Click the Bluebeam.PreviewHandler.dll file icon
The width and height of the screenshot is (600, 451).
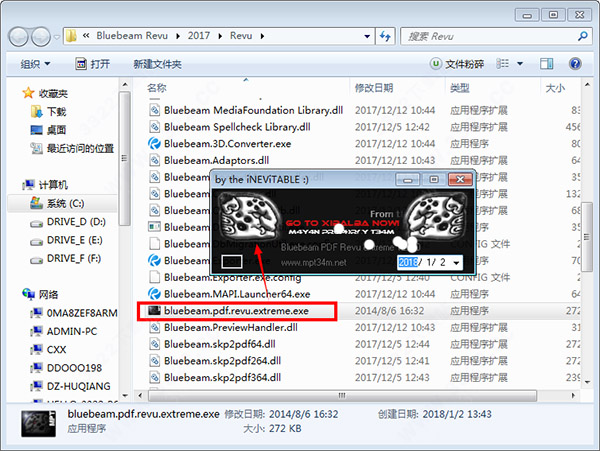tap(154, 327)
